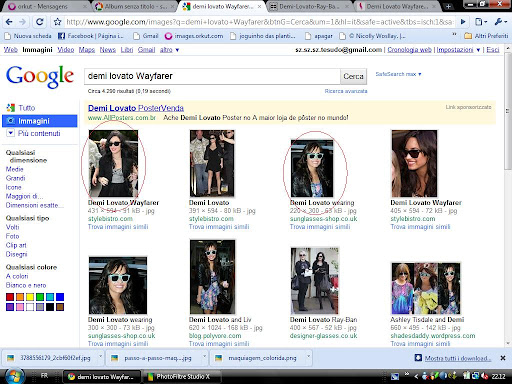The width and height of the screenshot is (512, 384).
Task: Open Cronologia web link
Action: (x=409, y=50)
